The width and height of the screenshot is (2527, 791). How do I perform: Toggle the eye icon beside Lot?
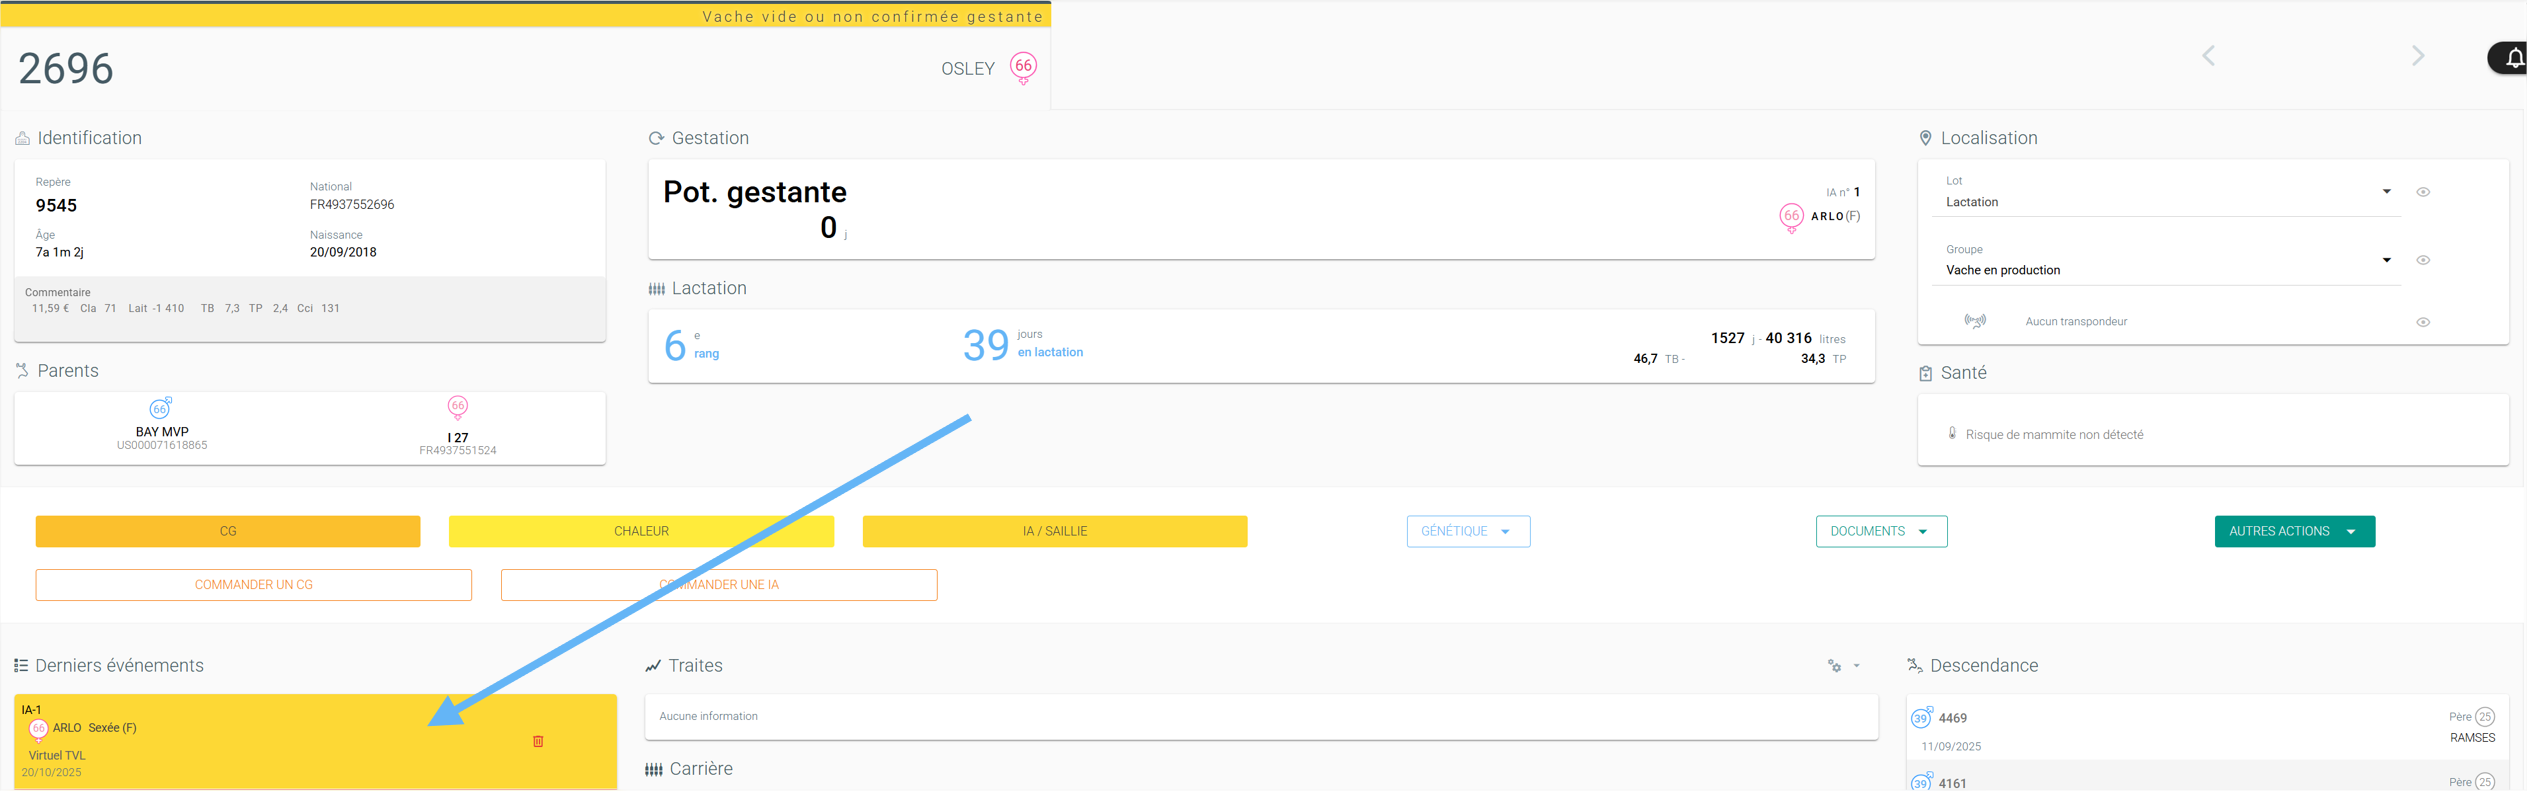pyautogui.click(x=2423, y=192)
